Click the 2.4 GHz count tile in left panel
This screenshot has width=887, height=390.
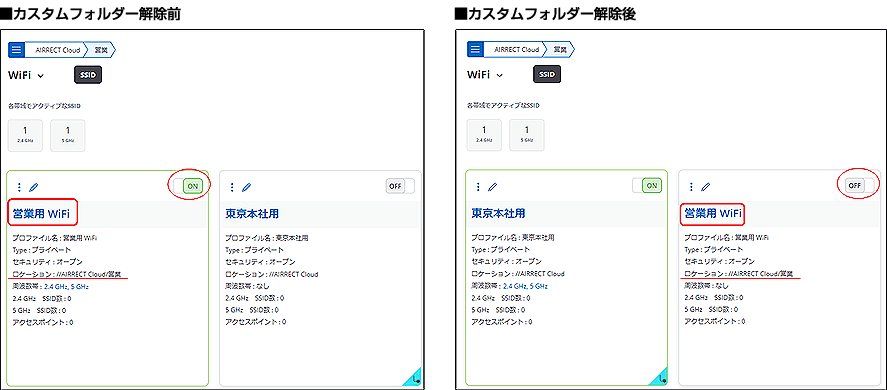pos(25,135)
